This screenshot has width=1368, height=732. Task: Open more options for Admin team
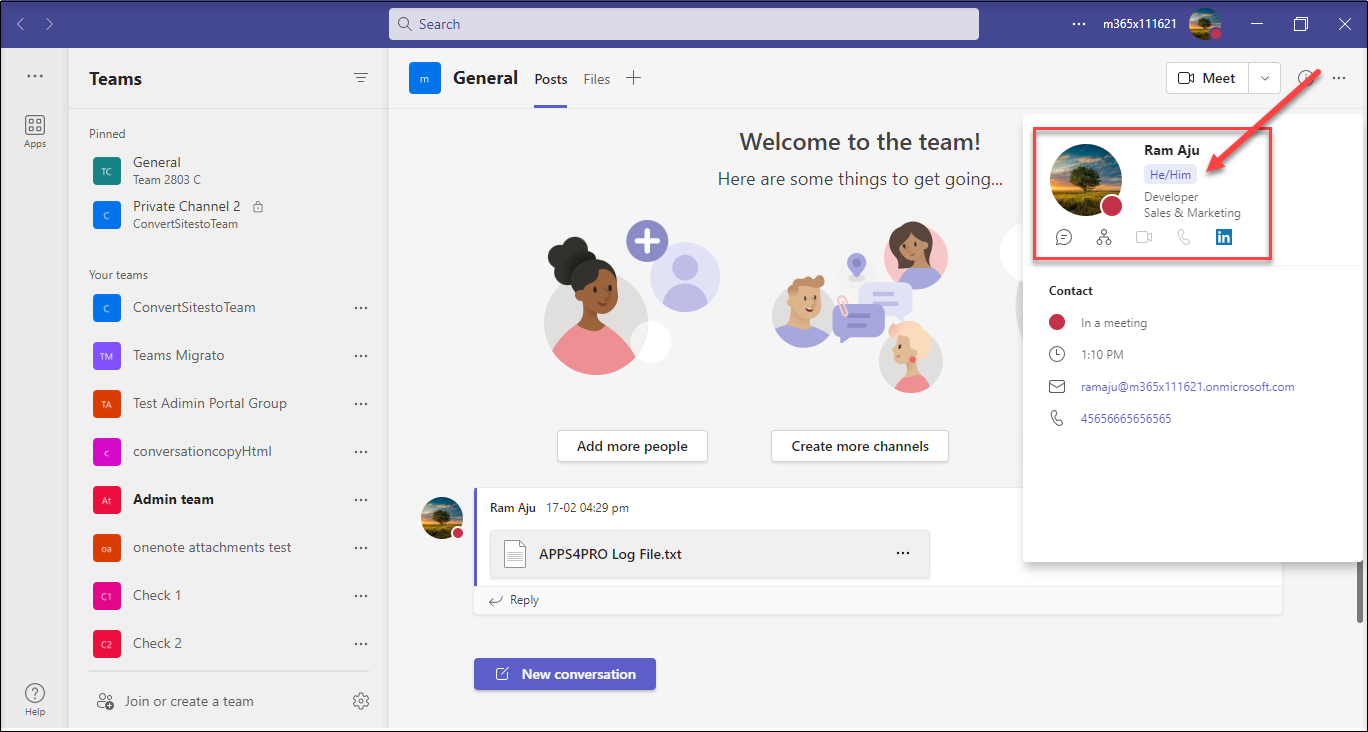point(361,499)
